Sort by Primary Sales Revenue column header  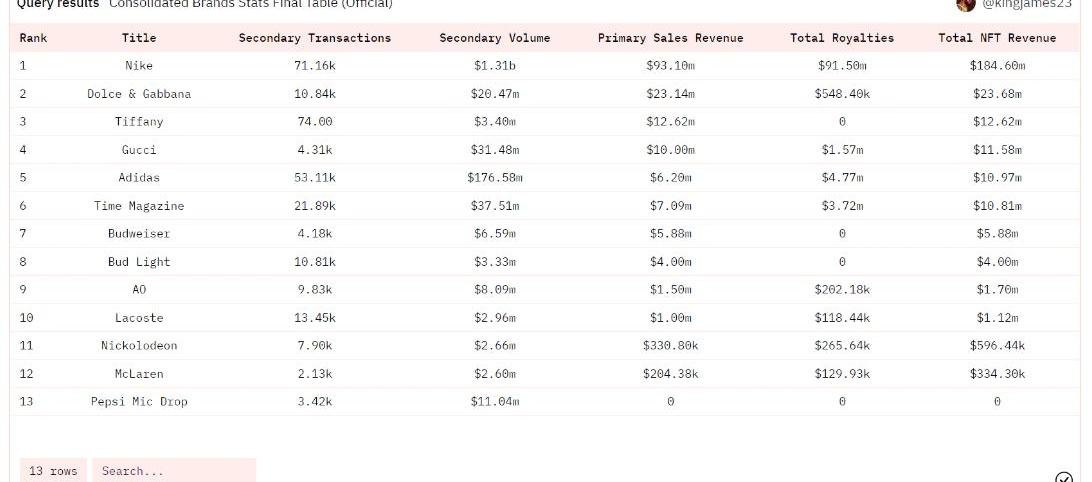(671, 38)
